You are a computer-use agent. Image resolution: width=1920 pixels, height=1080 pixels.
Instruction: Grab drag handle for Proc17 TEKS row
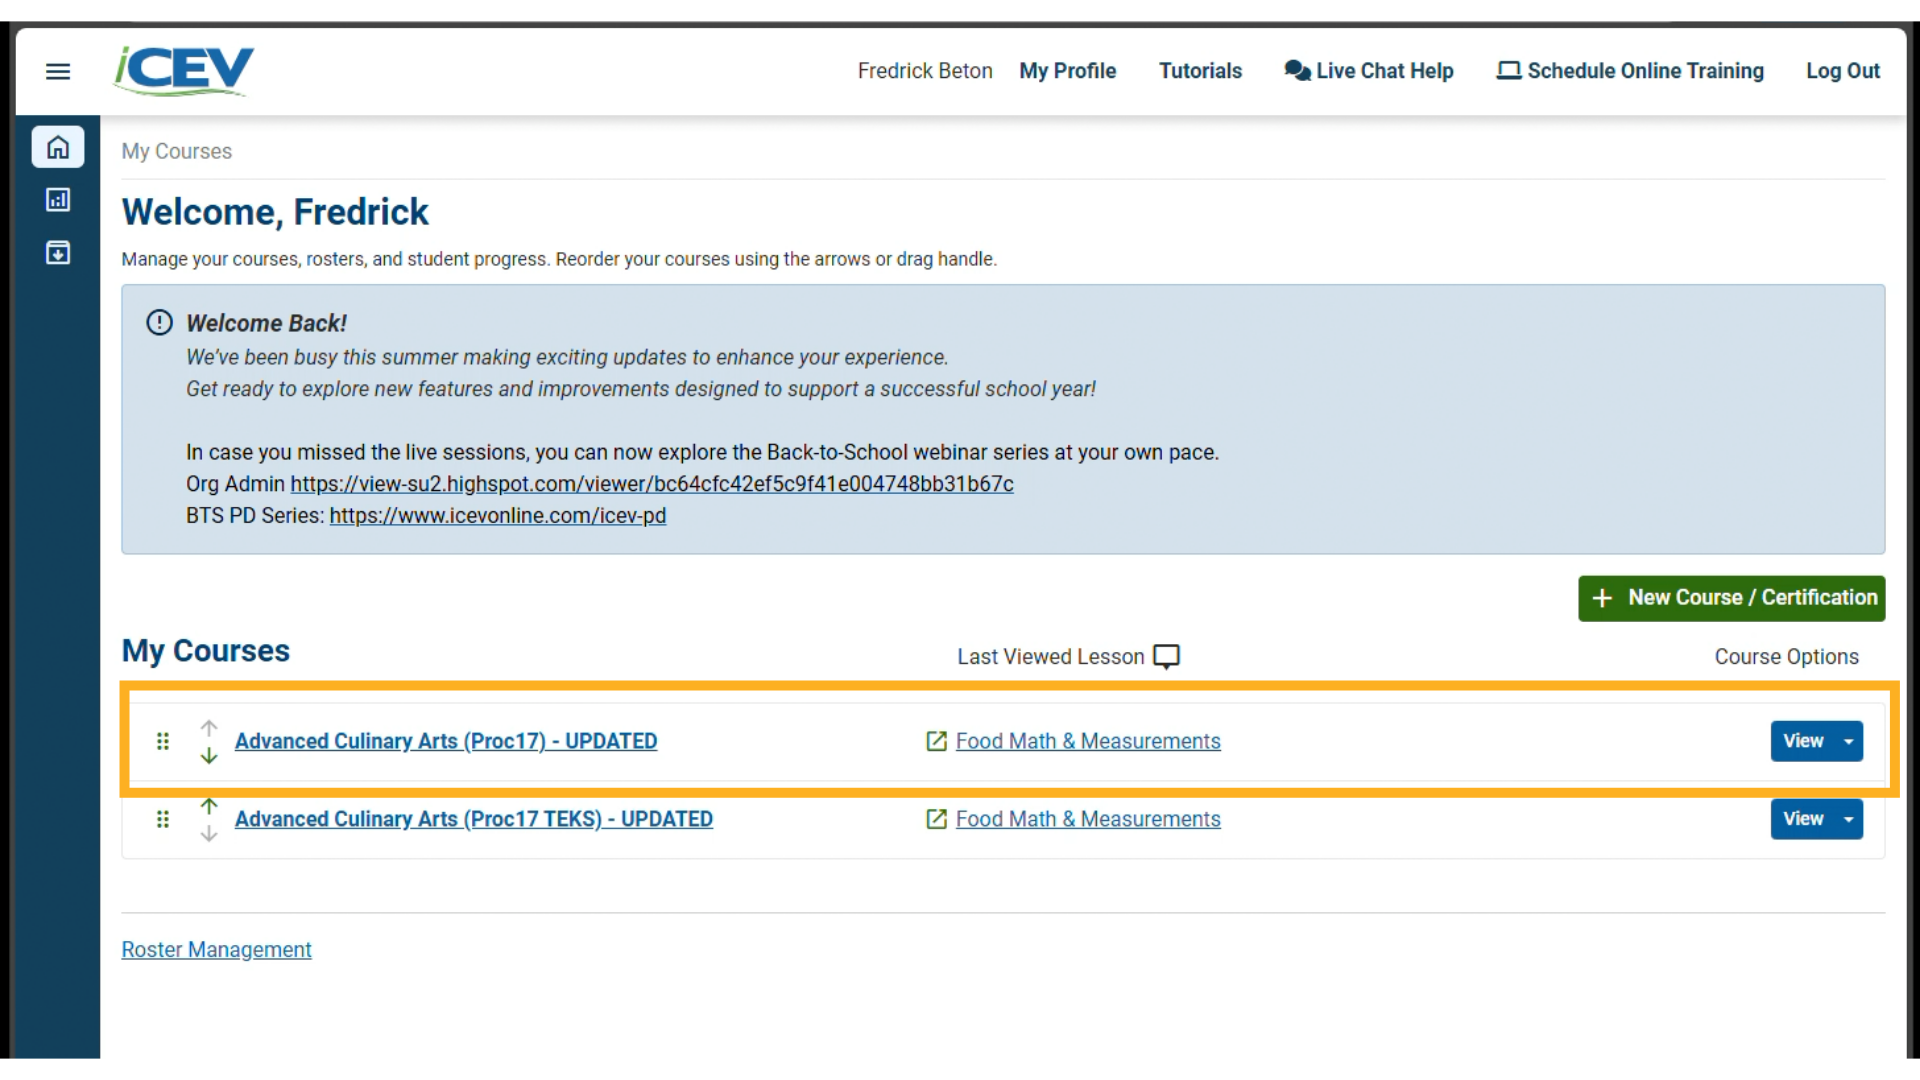tap(163, 819)
